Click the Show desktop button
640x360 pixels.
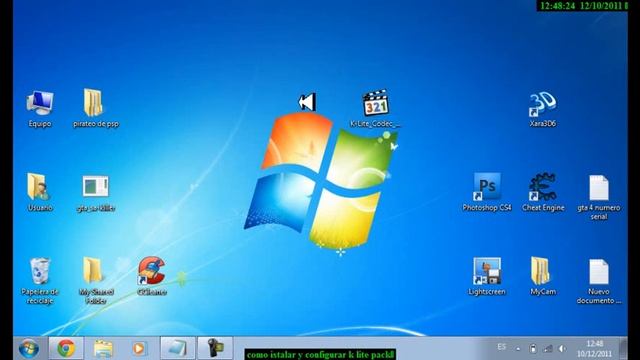point(623,349)
